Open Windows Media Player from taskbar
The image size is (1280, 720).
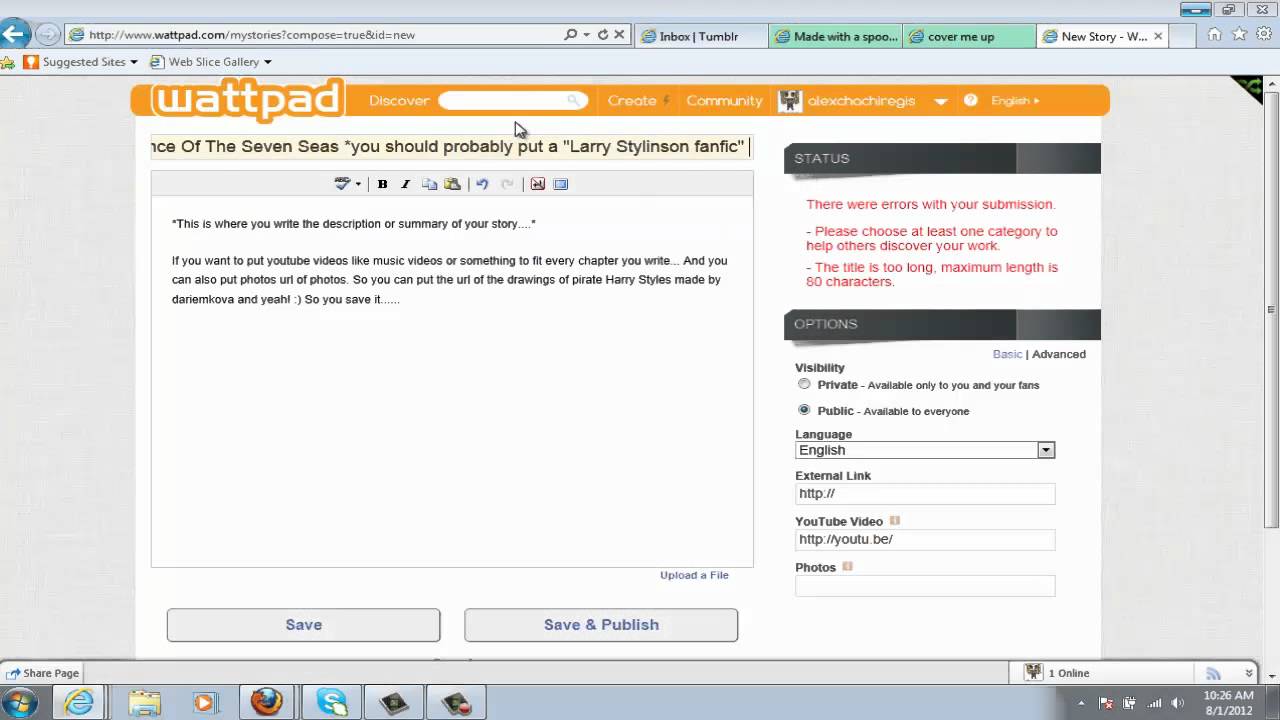[205, 702]
